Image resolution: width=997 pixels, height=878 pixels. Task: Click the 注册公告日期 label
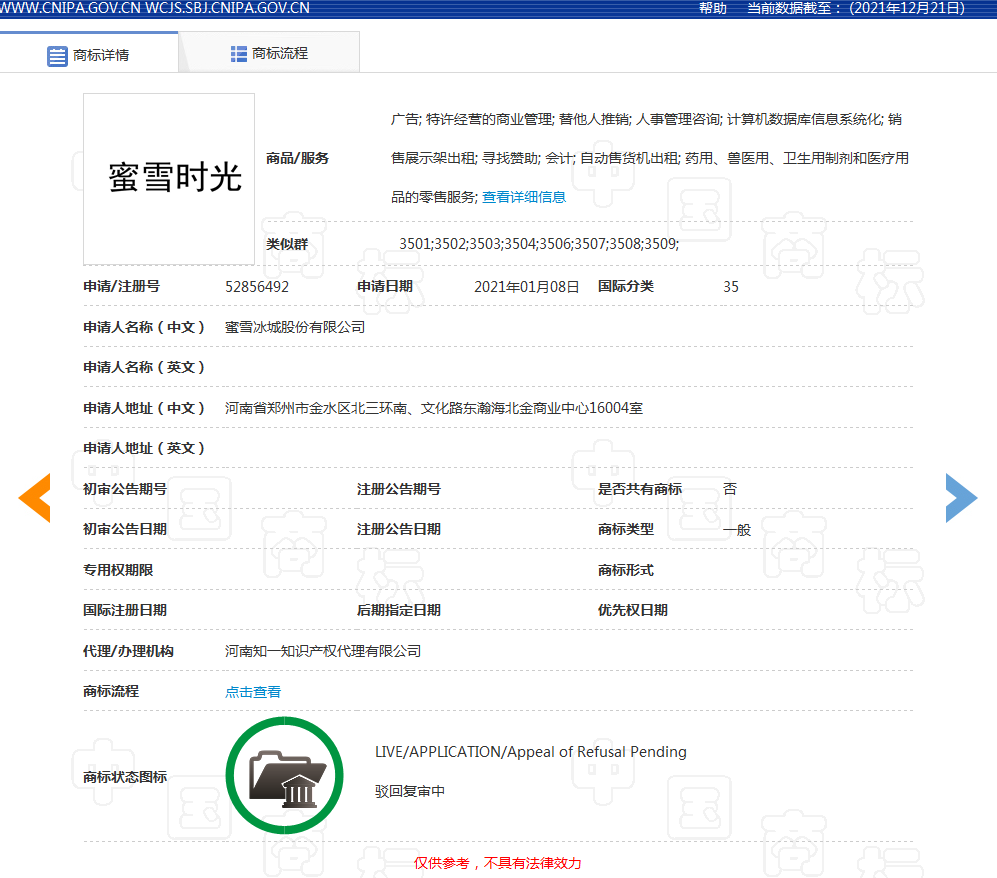click(399, 529)
